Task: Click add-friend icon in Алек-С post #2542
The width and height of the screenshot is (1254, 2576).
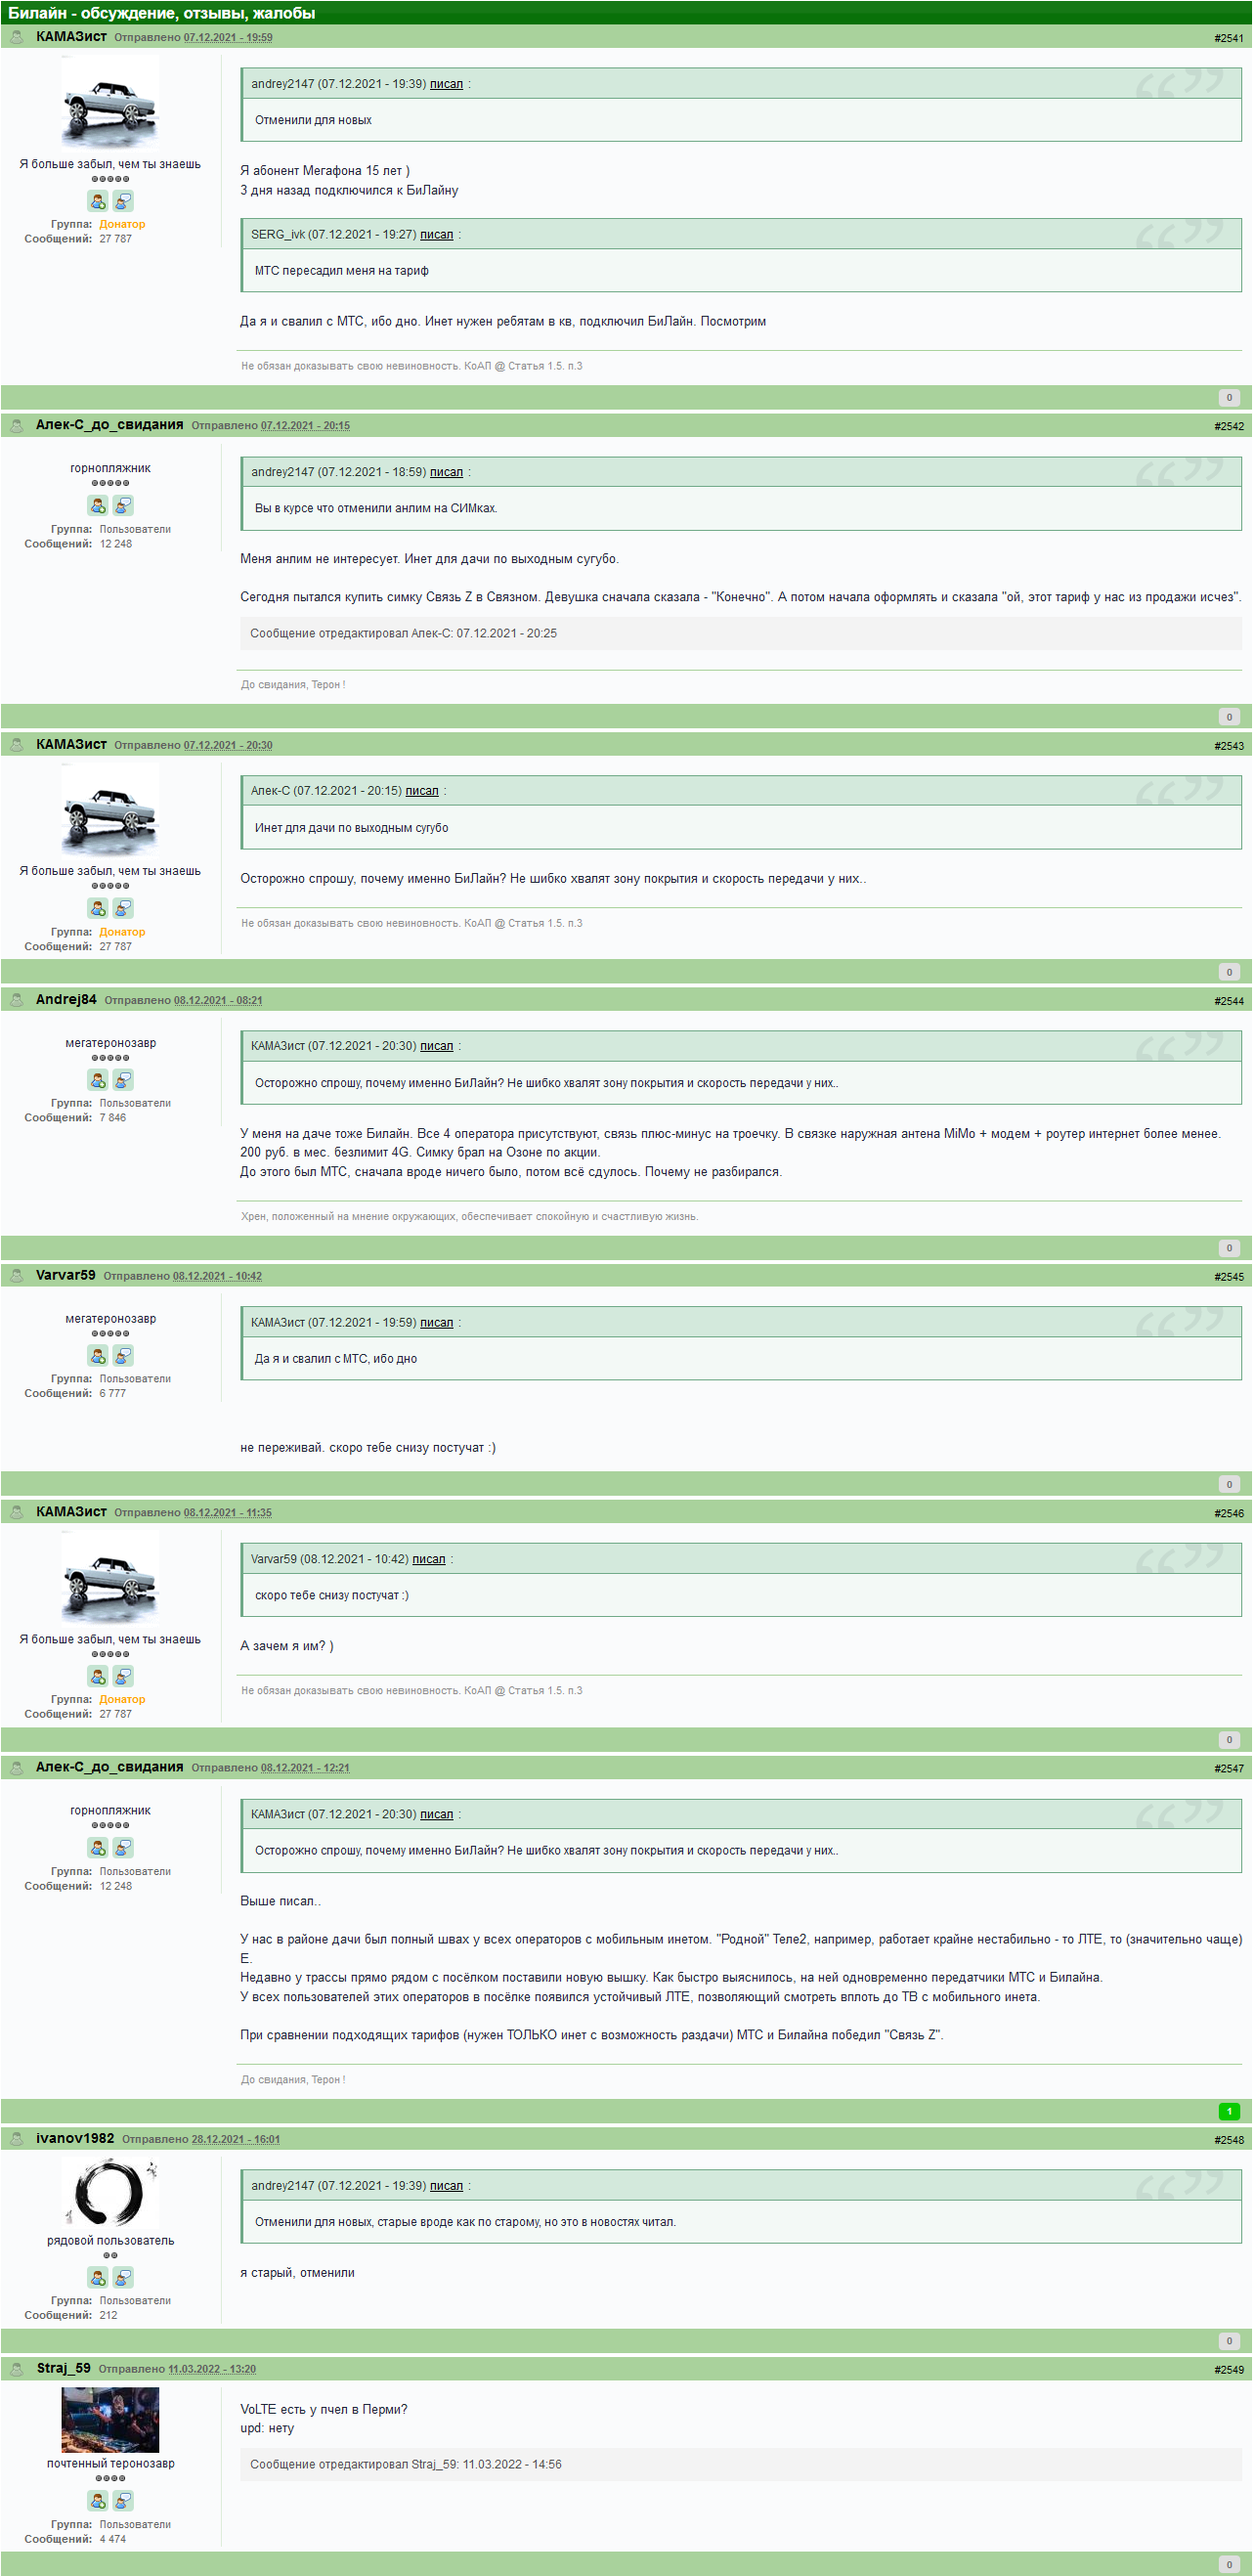Action: 98,506
